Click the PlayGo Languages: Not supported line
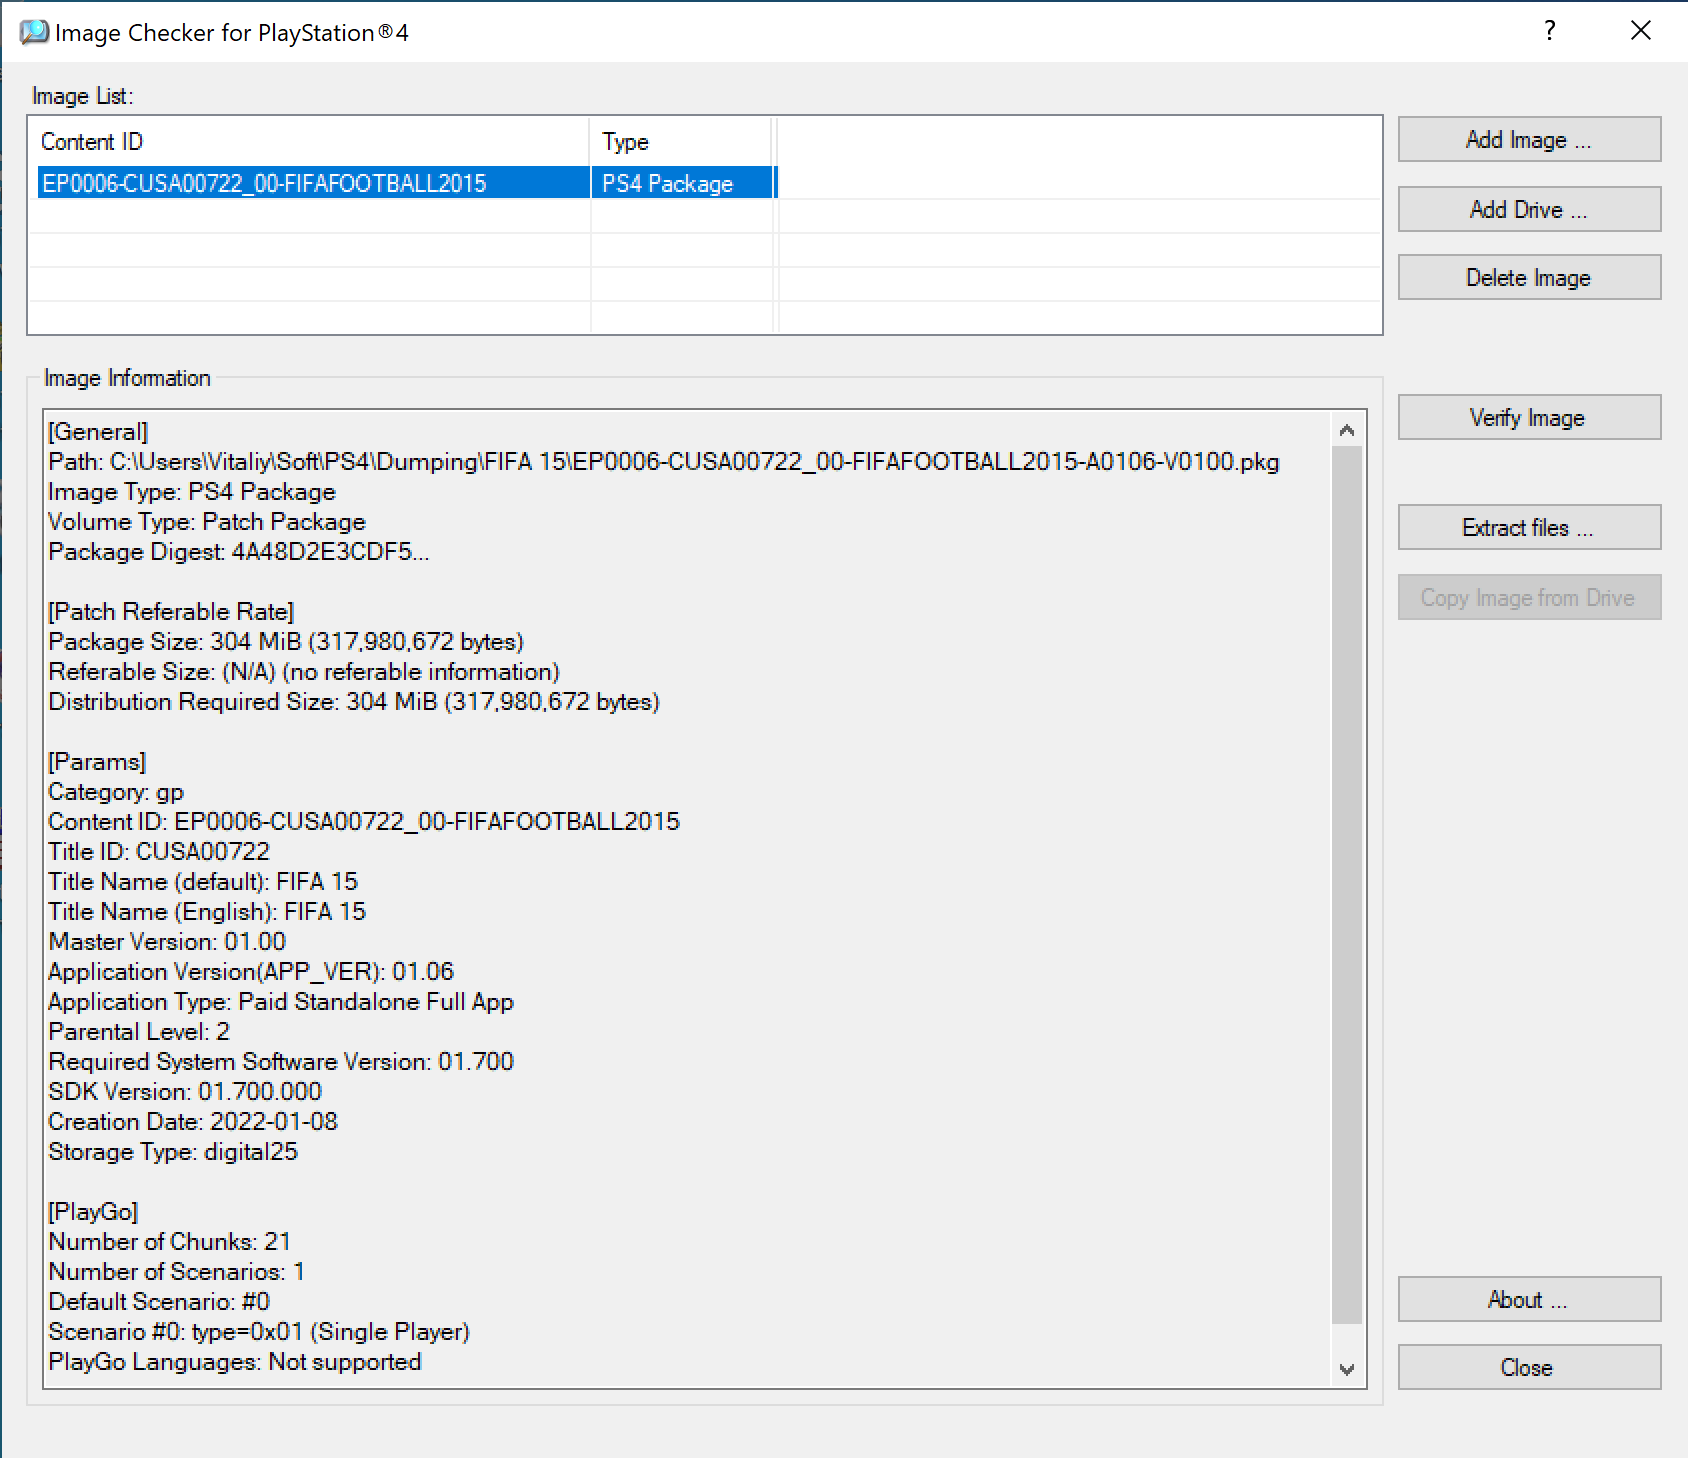This screenshot has width=1688, height=1458. pyautogui.click(x=235, y=1362)
